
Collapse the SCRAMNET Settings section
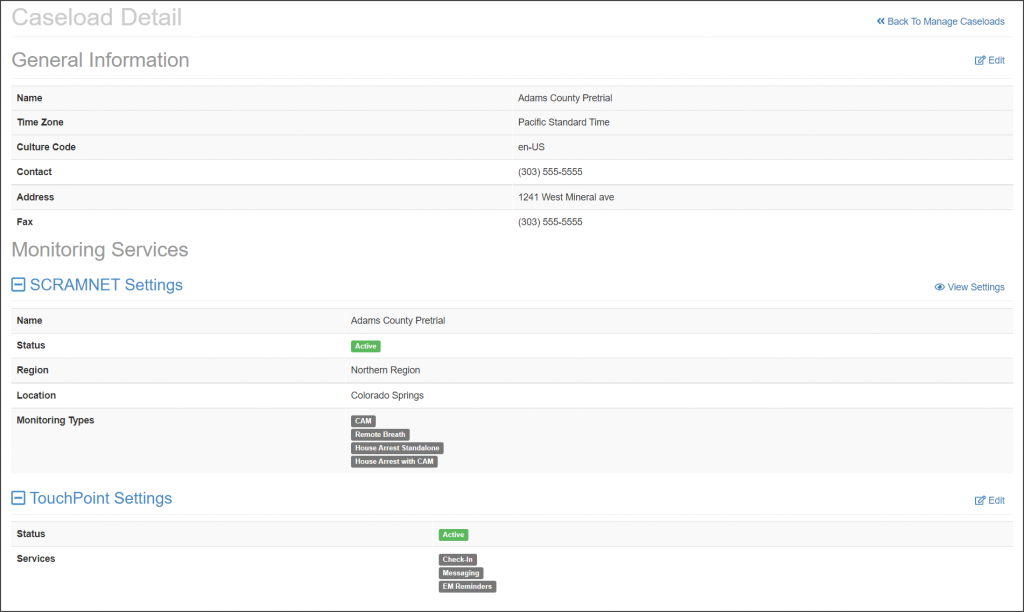[x=17, y=284]
